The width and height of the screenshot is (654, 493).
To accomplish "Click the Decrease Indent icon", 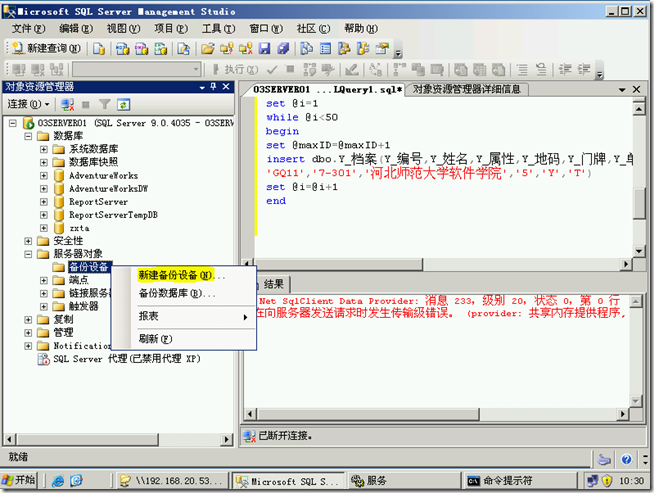I will [565, 69].
